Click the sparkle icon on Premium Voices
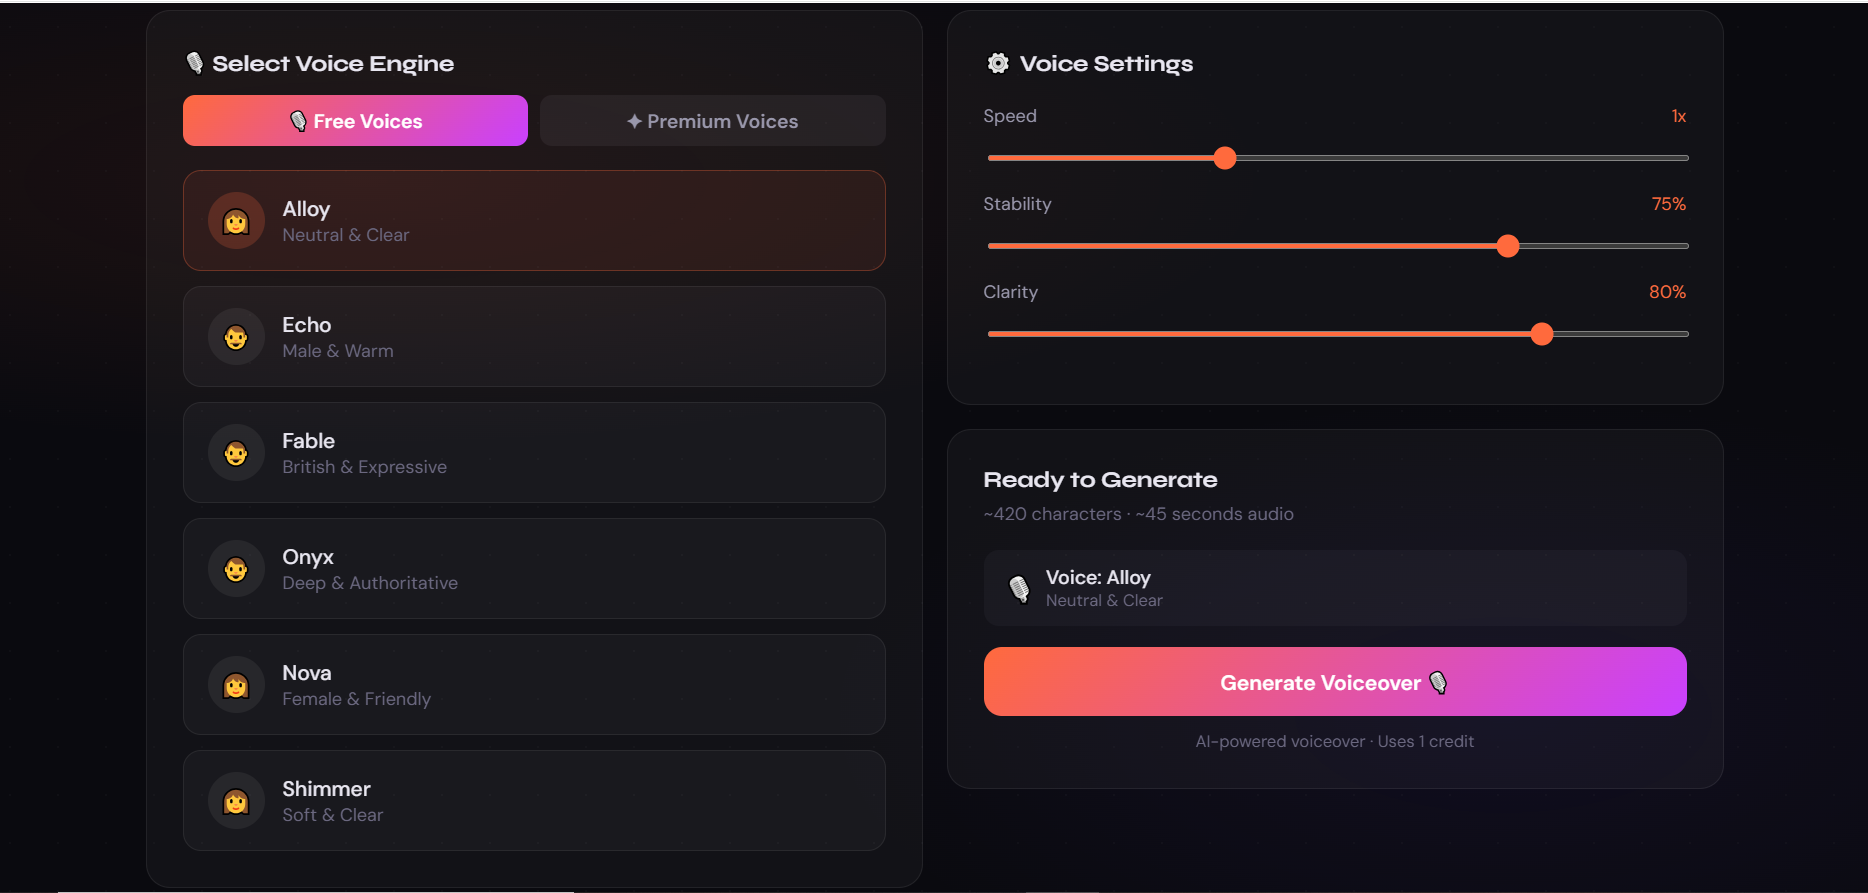 (633, 120)
